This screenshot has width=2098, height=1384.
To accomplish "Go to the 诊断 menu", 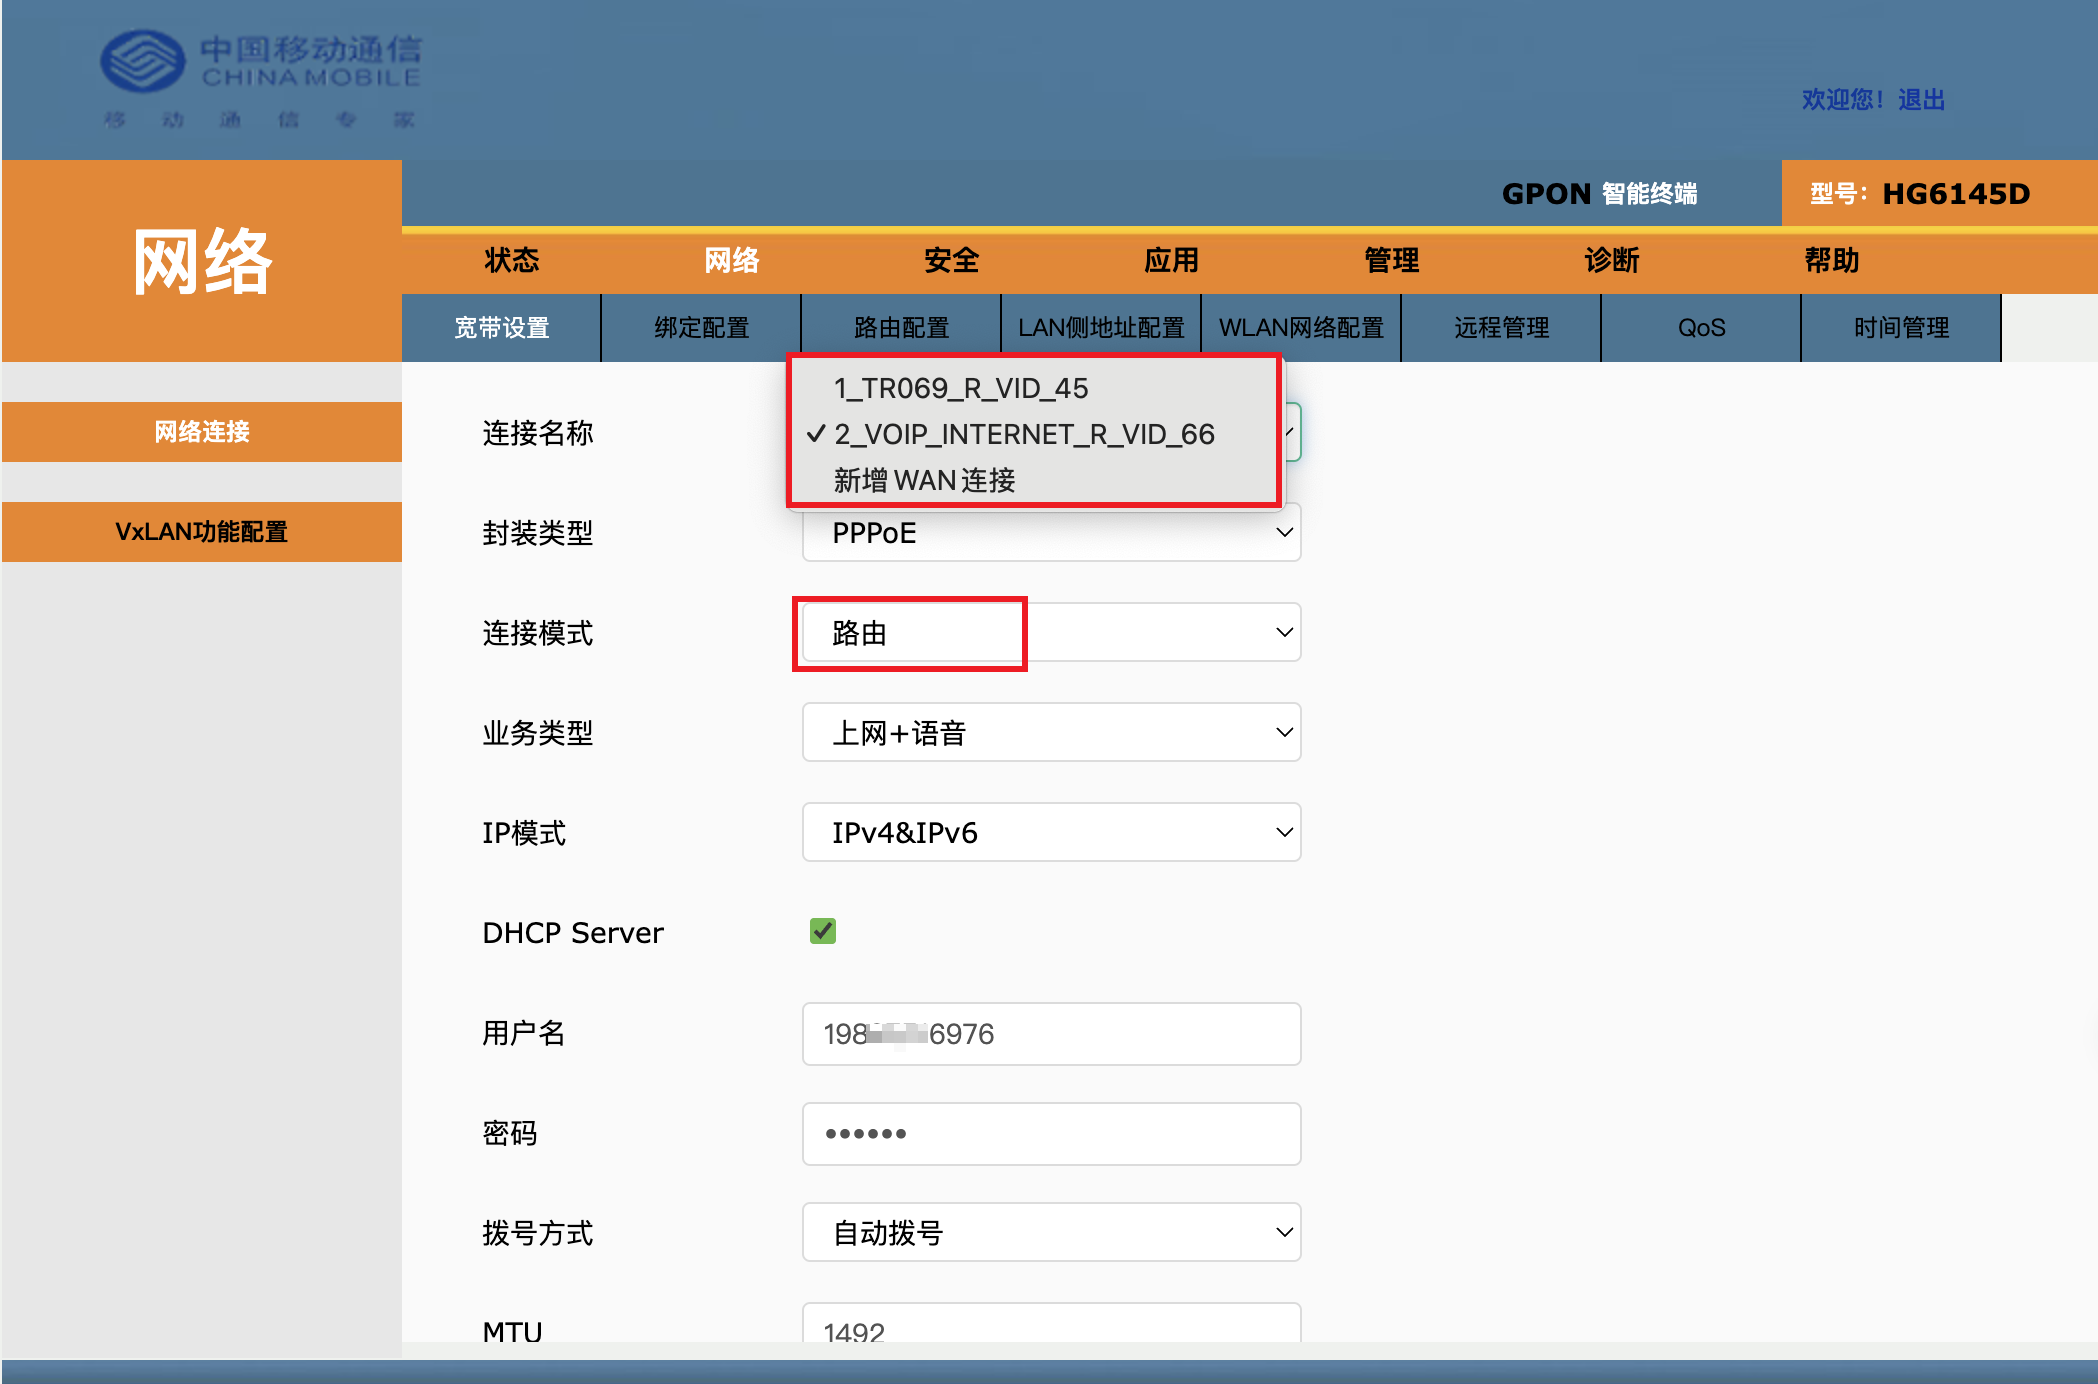I will (x=1611, y=261).
